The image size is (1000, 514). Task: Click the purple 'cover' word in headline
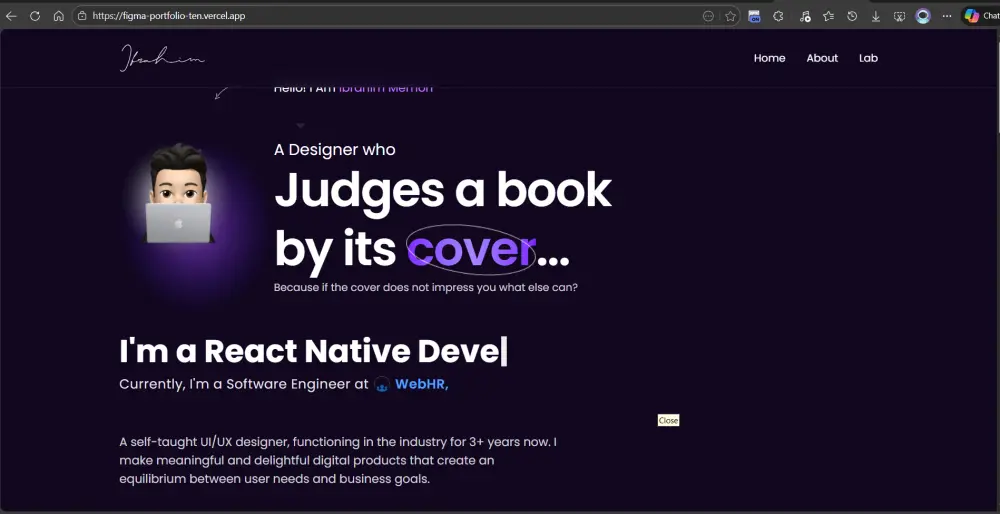pyautogui.click(x=471, y=249)
